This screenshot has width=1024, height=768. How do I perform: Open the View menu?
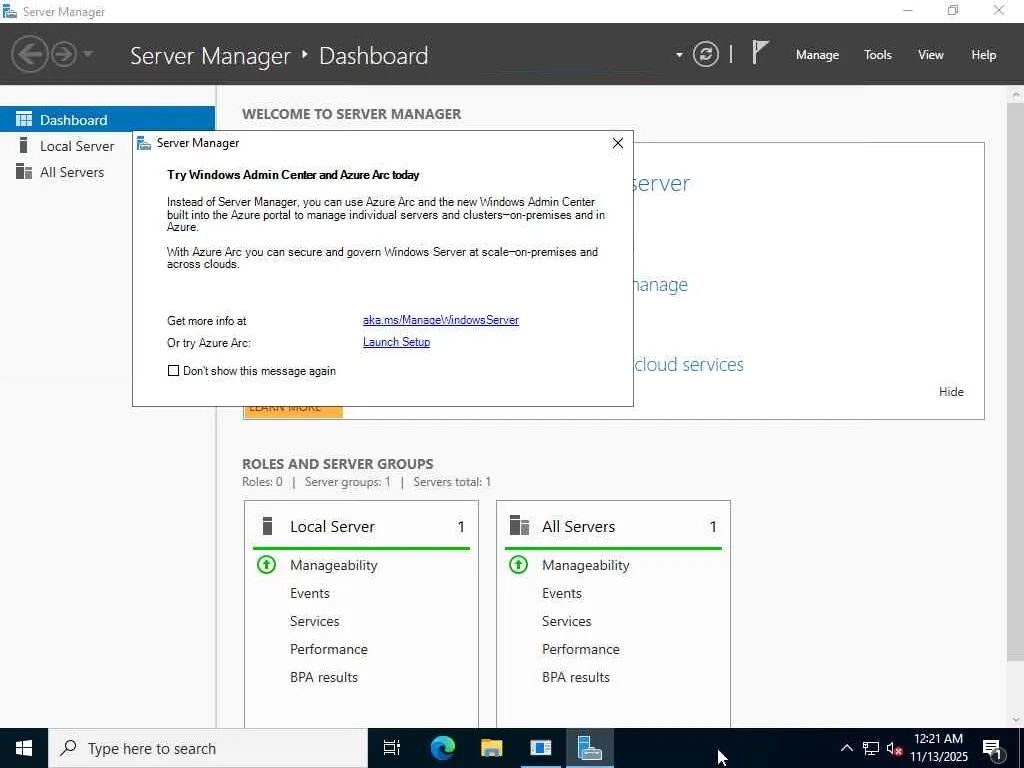[x=930, y=55]
